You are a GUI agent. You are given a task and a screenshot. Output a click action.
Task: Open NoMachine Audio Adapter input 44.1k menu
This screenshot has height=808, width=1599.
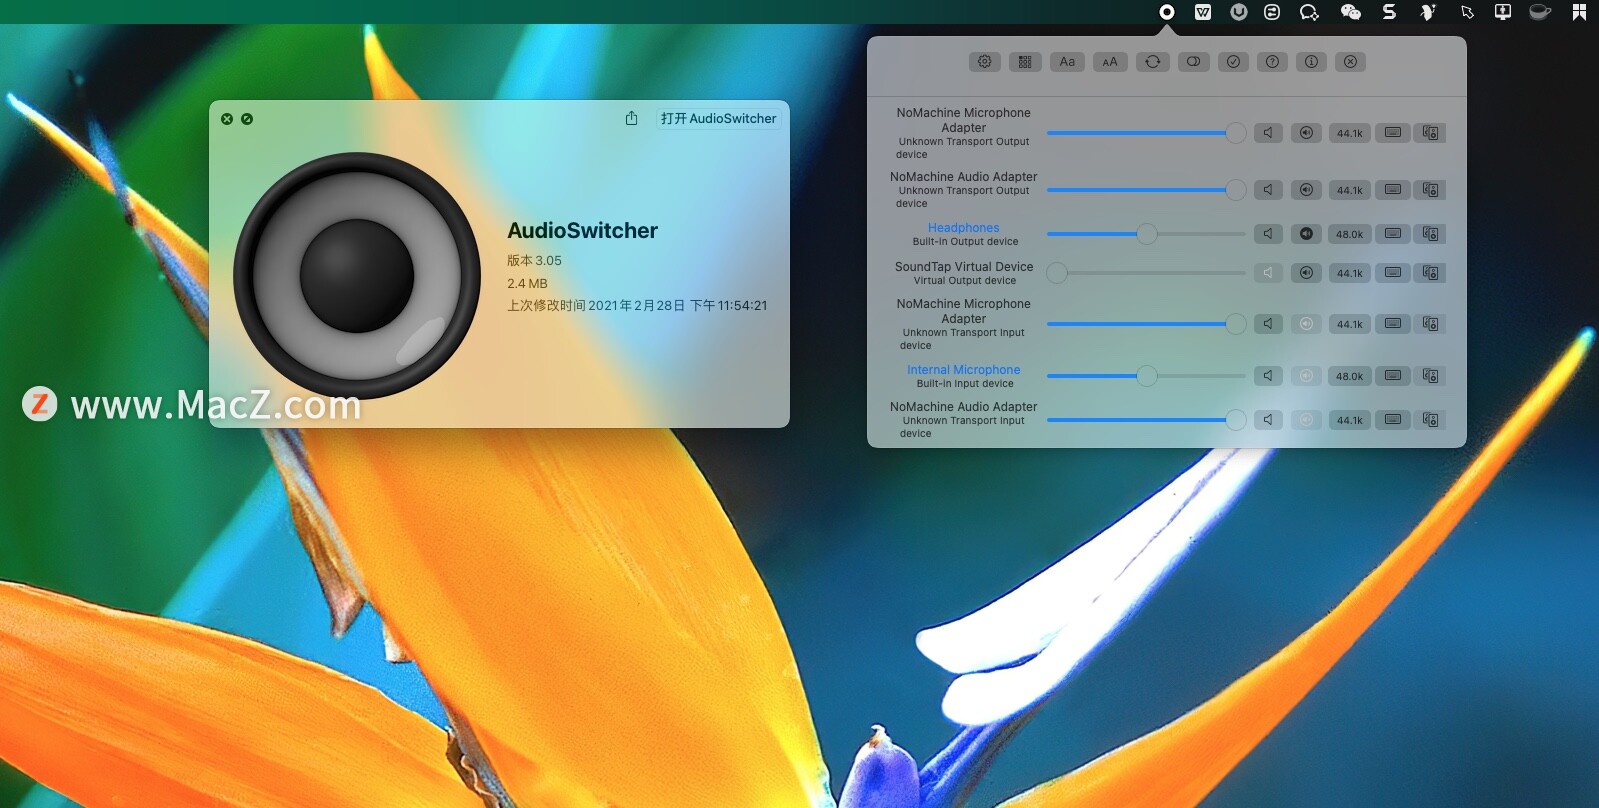tap(1349, 420)
